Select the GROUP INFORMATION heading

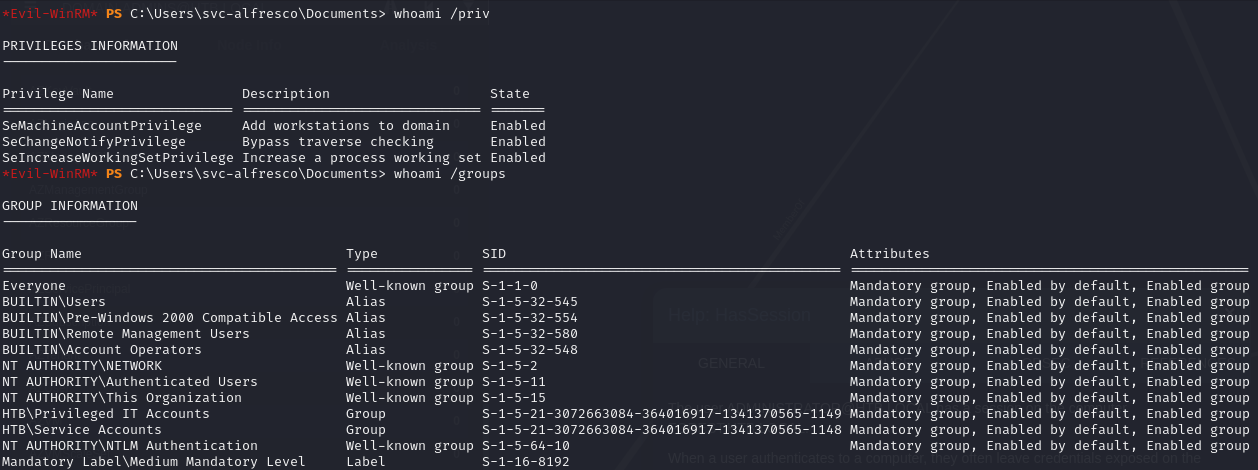(70, 206)
